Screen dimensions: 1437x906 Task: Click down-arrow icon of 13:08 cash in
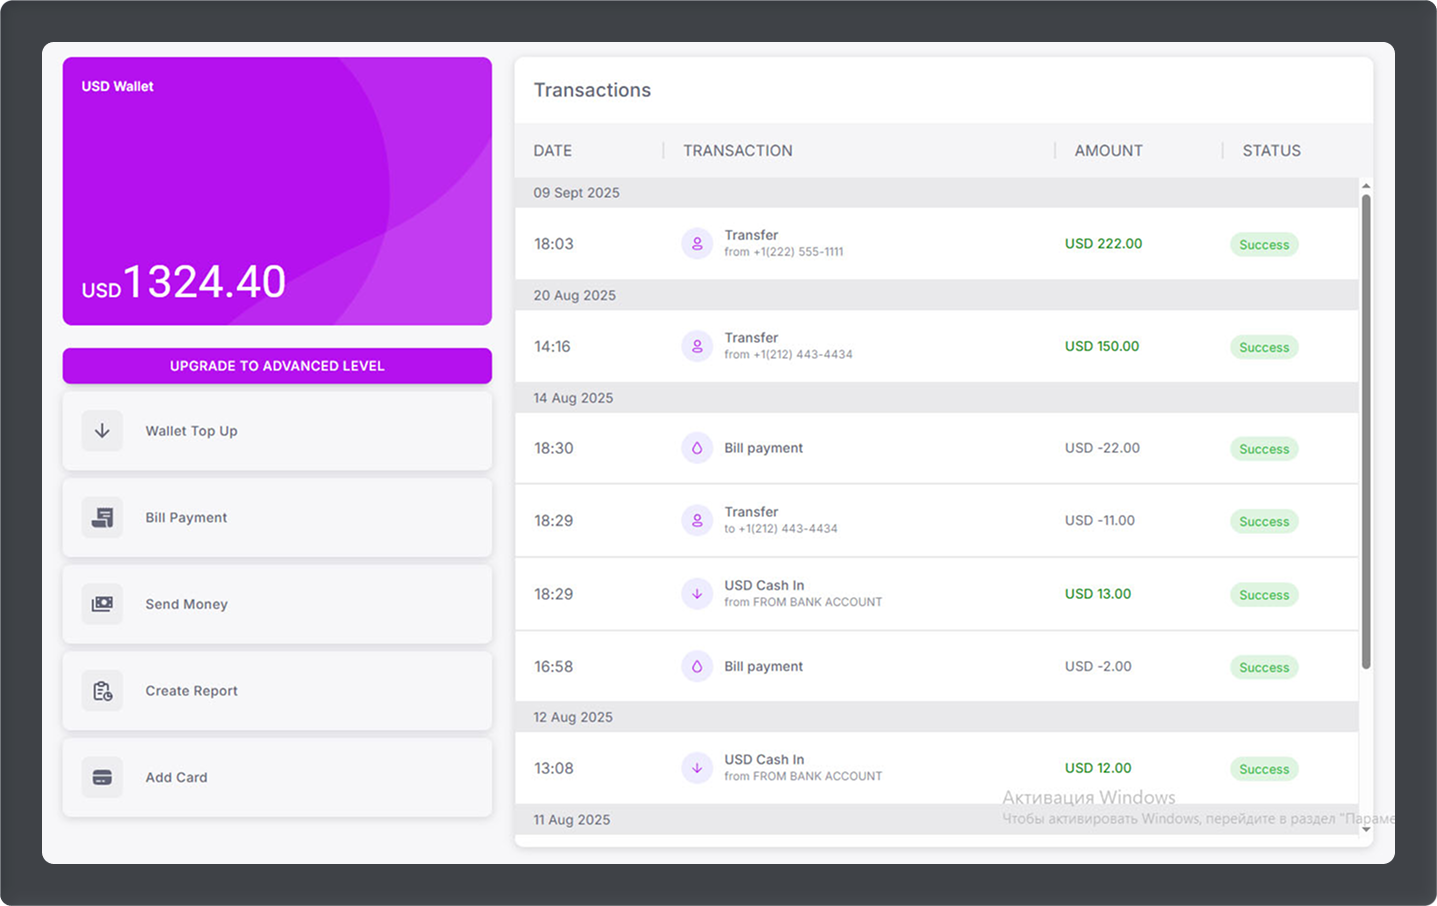pos(697,768)
